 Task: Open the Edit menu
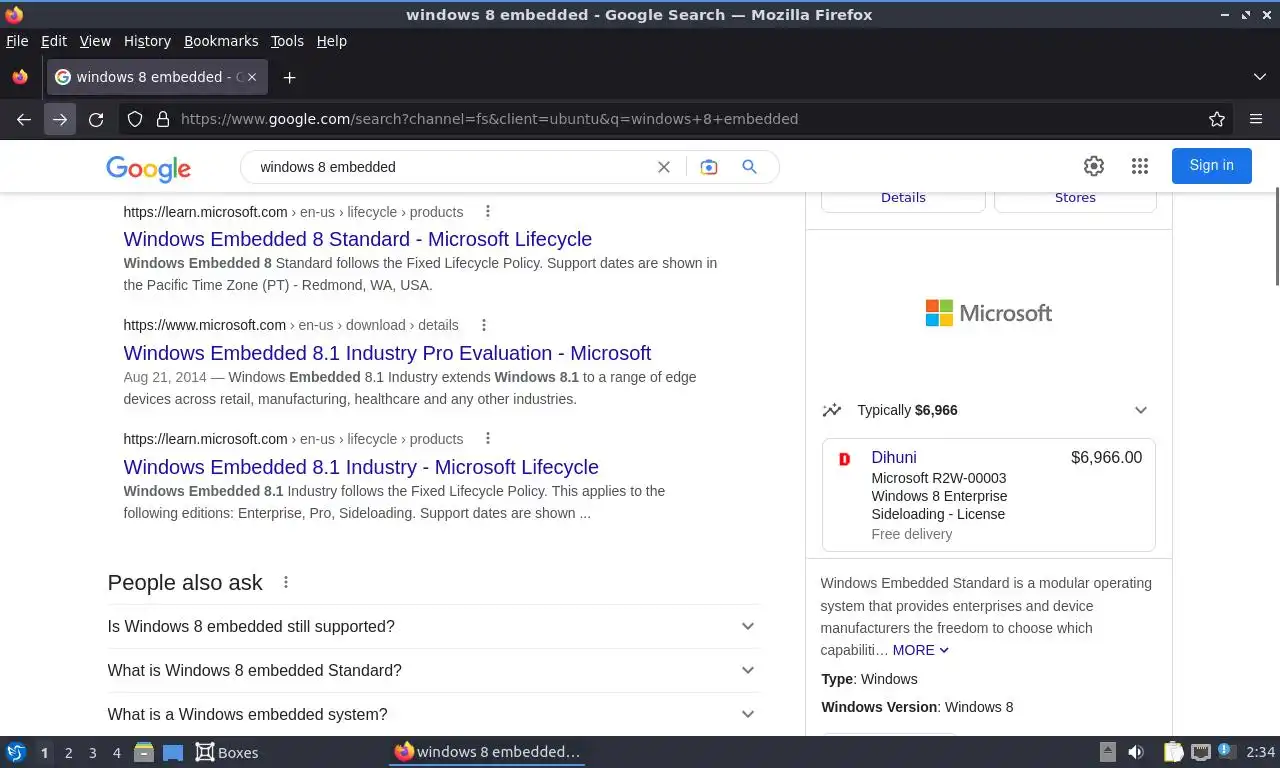[54, 41]
